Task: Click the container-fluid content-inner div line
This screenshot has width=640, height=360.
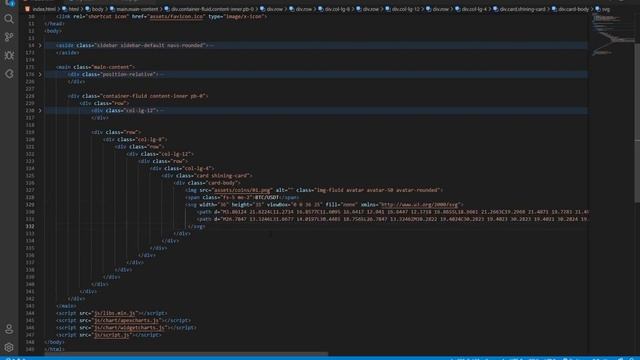Action: [138, 96]
